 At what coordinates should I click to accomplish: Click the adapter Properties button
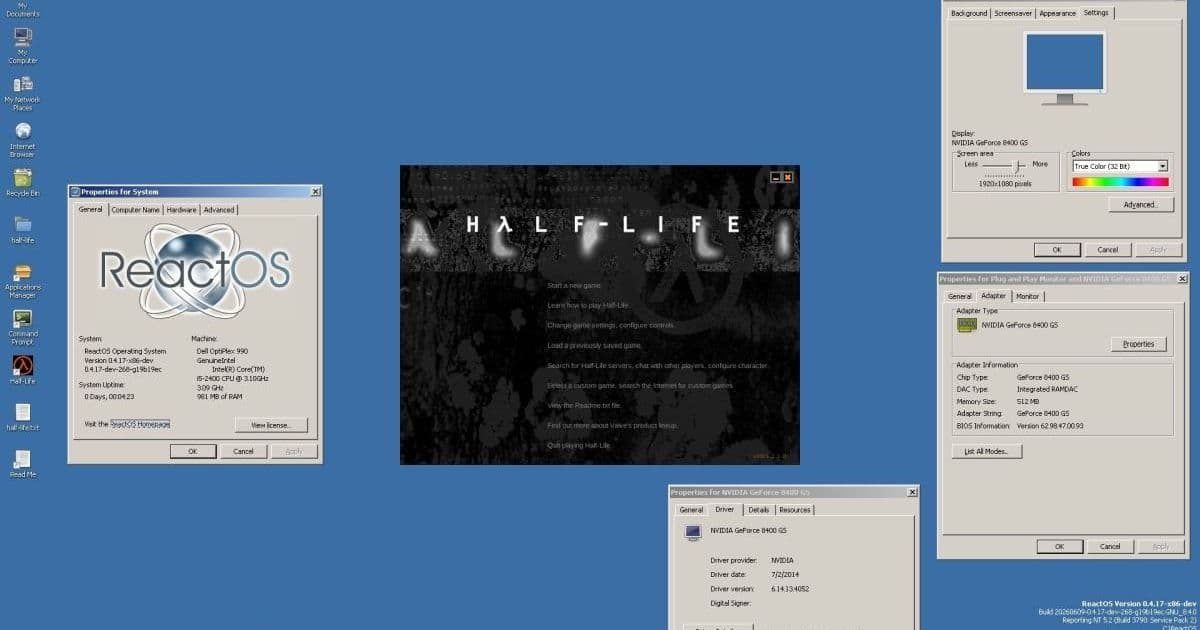click(x=1139, y=344)
